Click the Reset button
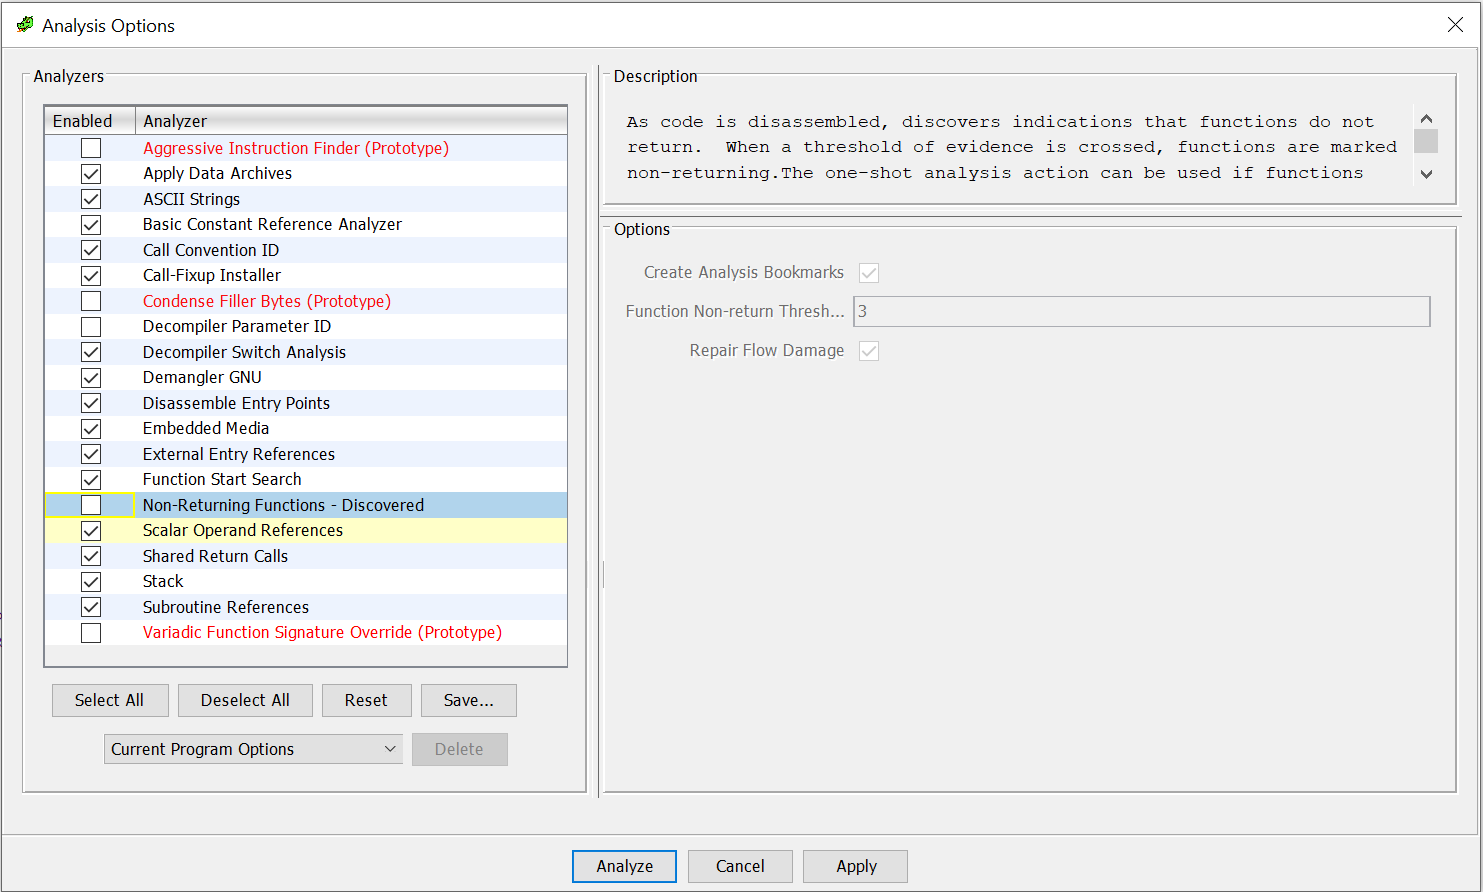This screenshot has width=1483, height=892. point(366,700)
